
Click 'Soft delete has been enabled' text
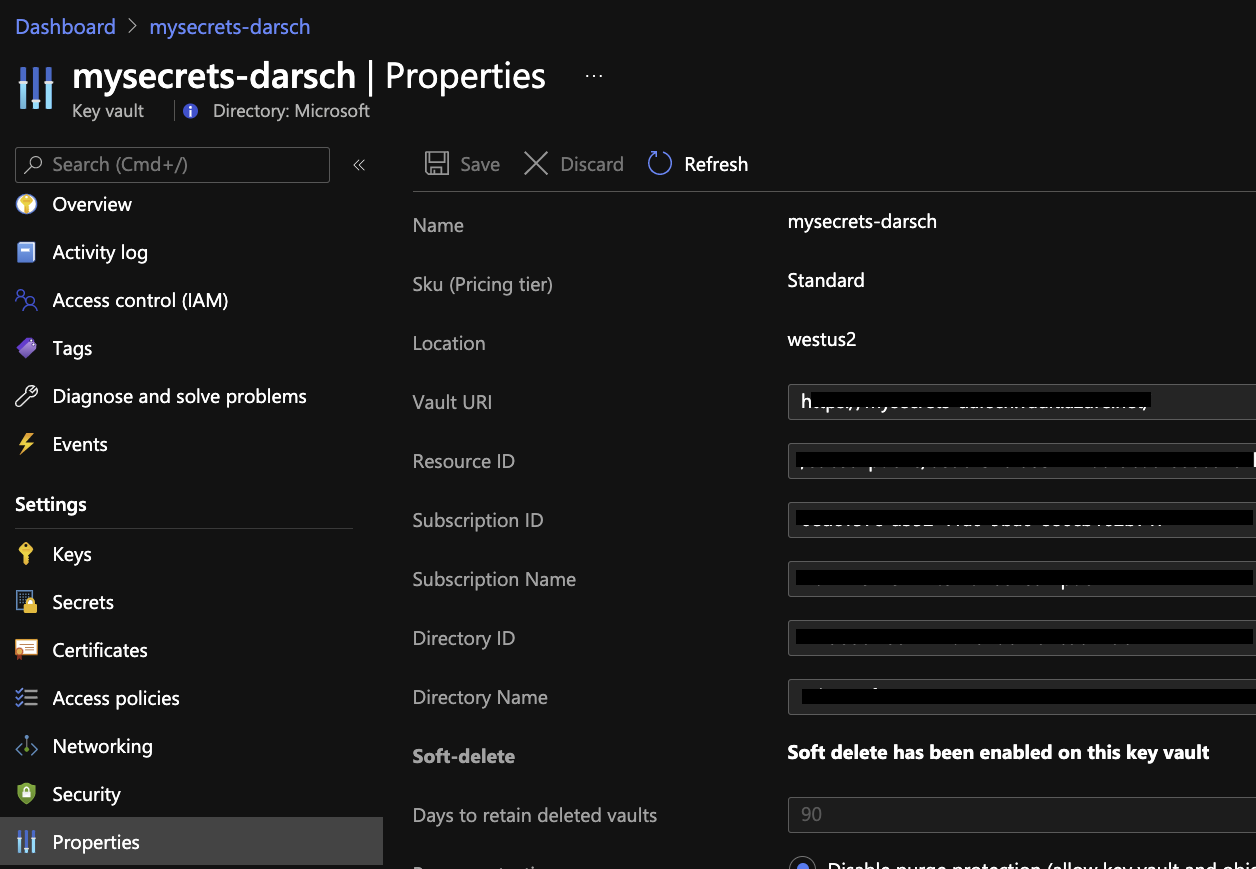tap(998, 752)
